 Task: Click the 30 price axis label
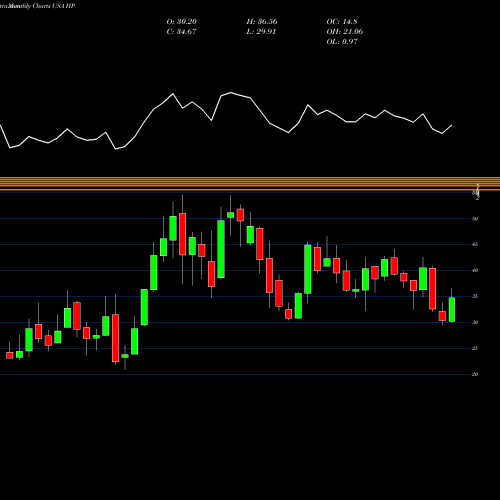click(475, 322)
